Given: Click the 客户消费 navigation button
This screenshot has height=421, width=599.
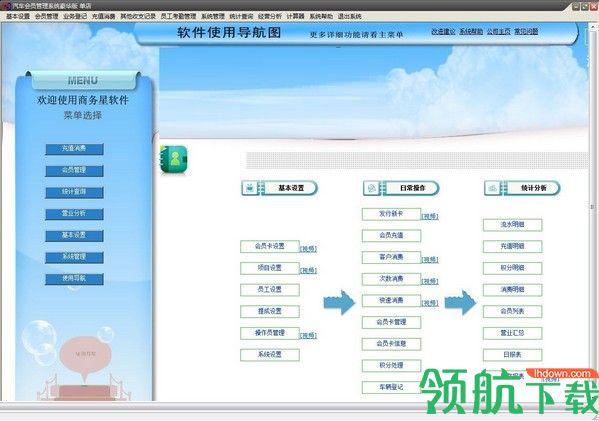Looking at the screenshot, I should (391, 257).
